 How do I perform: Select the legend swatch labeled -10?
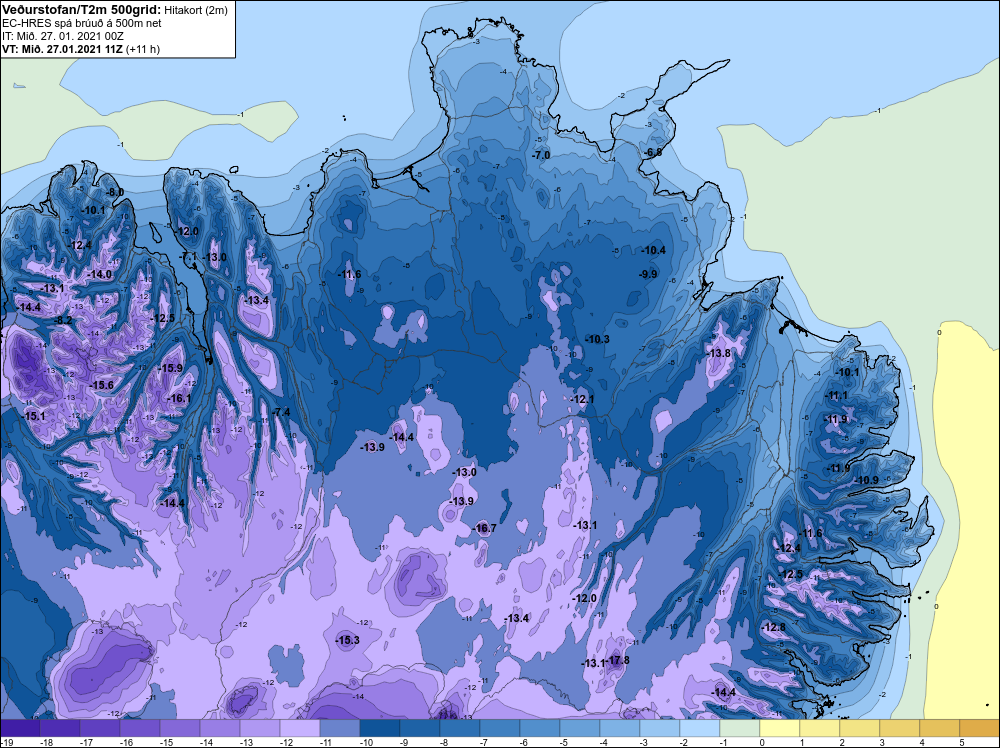pos(380,729)
